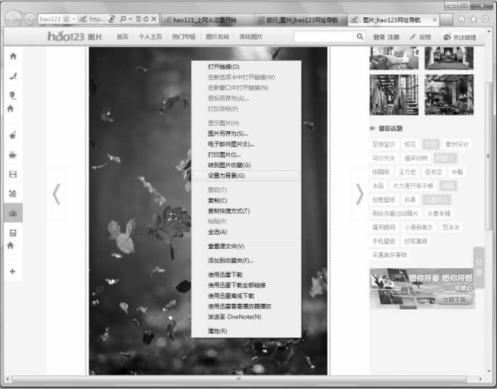Choose 复制快捷方式(T) in context menu
The image size is (497, 389).
click(x=247, y=211)
